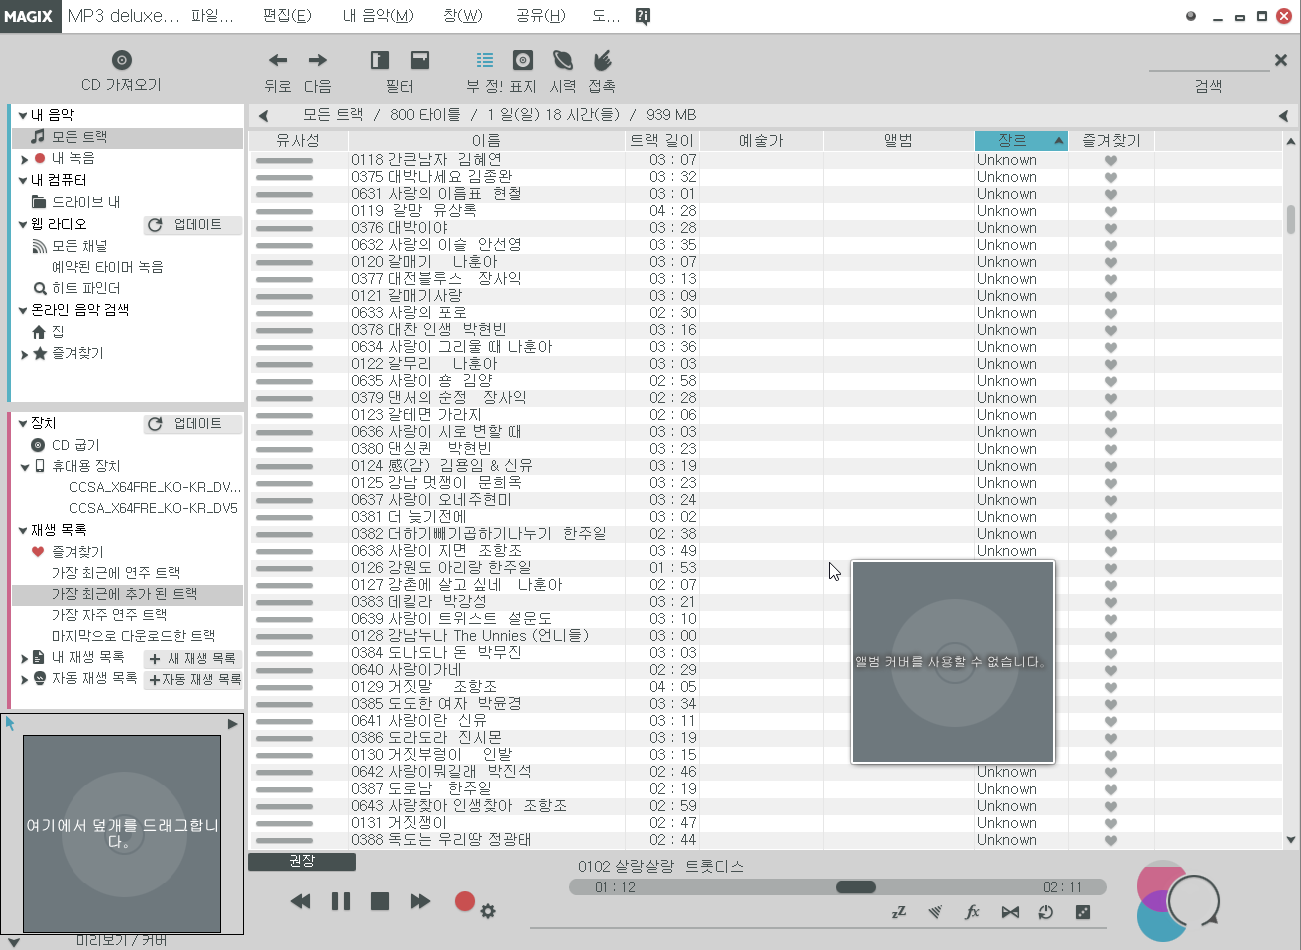
Task: Favorite the 0631 사랑의 이름표 track heart
Action: tap(1110, 195)
